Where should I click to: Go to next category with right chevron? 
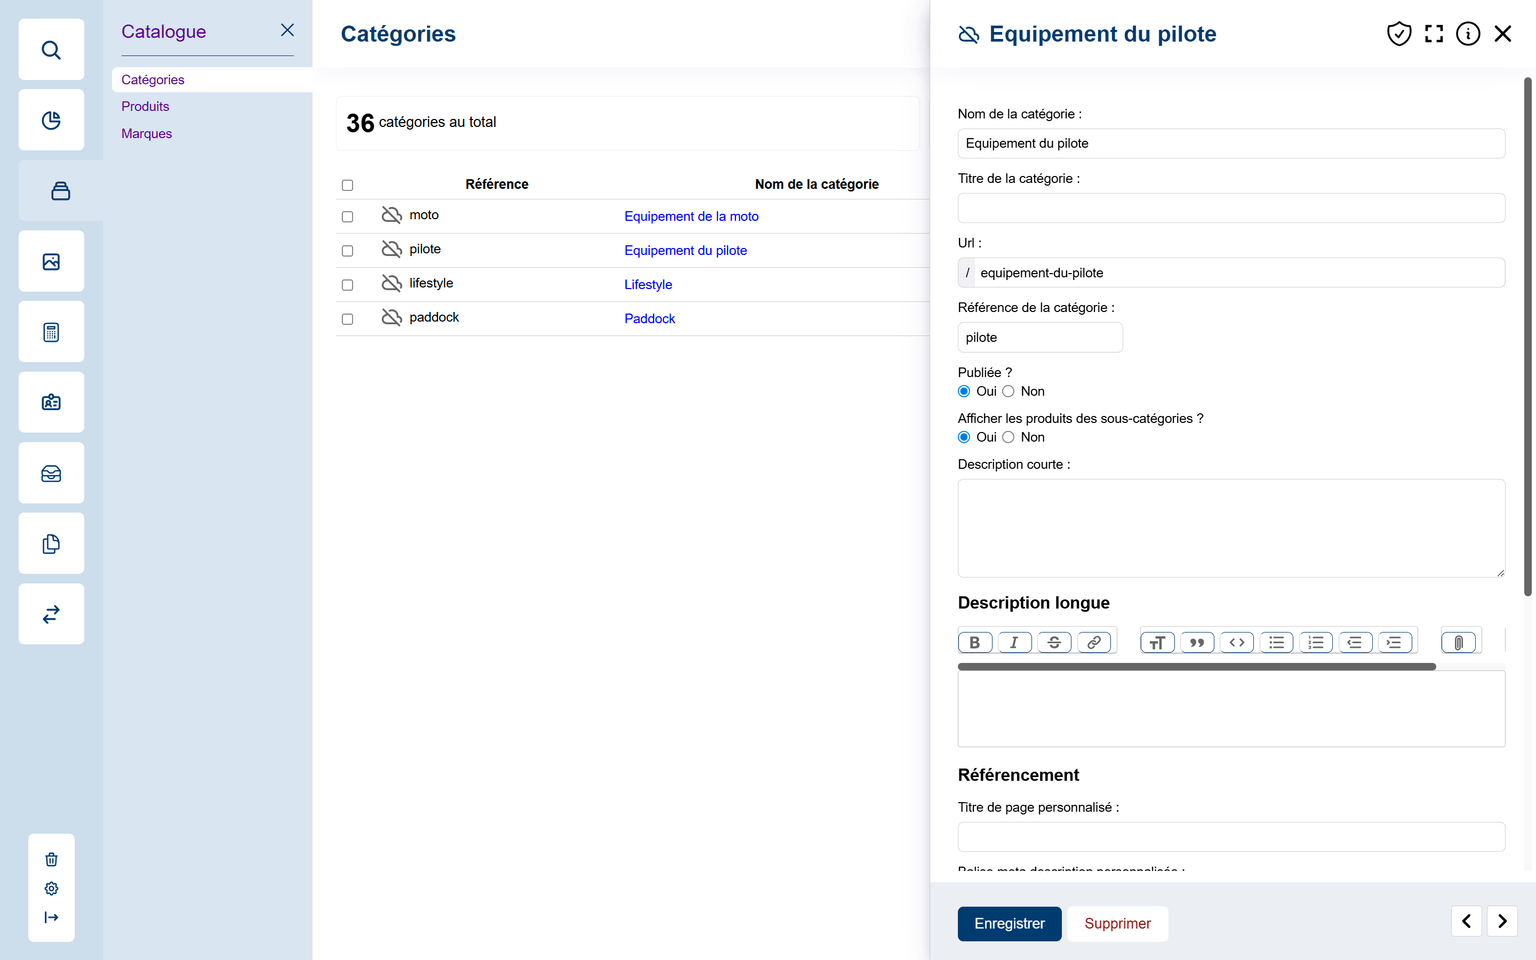click(x=1502, y=921)
